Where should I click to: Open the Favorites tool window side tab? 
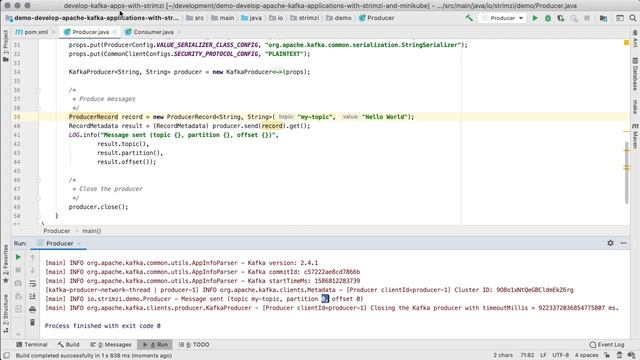pos(5,264)
